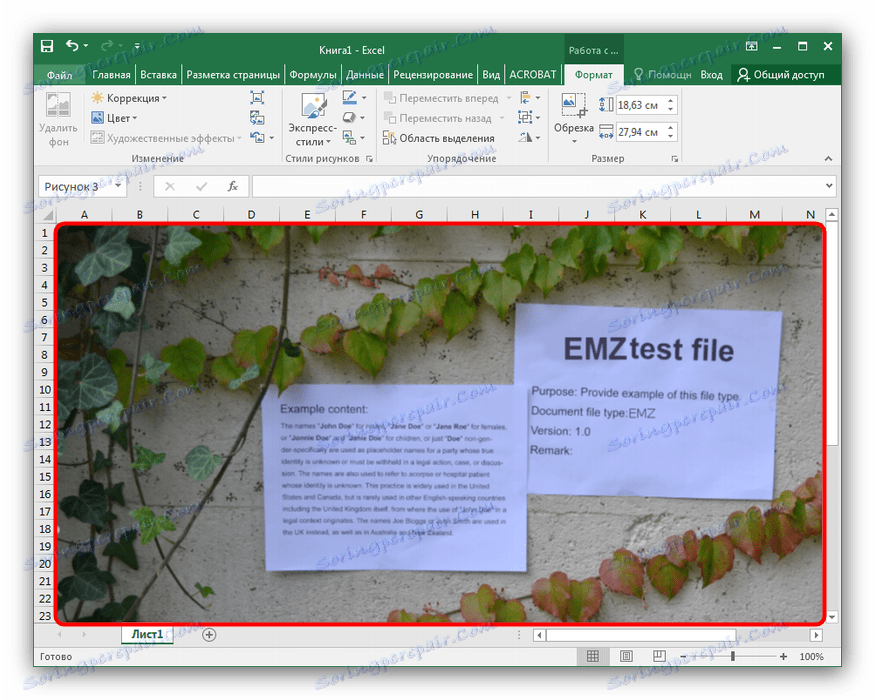Viewport: 875px width, 700px height.
Task: Open the Name Box dropdown arrow
Action: coord(118,186)
